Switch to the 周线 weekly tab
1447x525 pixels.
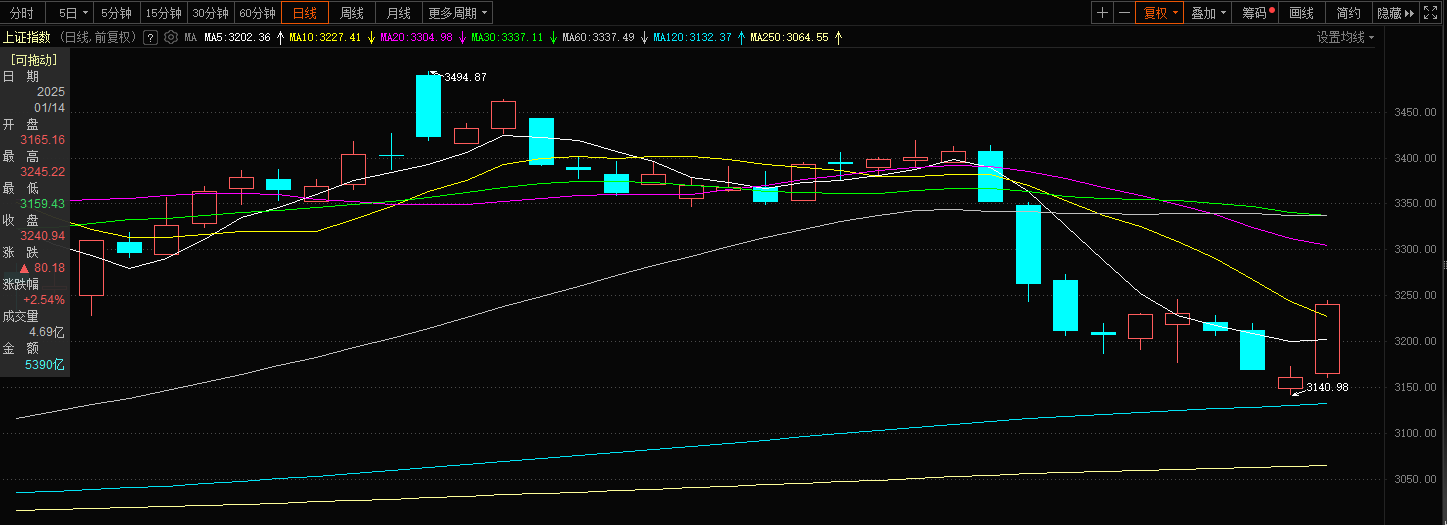(352, 13)
